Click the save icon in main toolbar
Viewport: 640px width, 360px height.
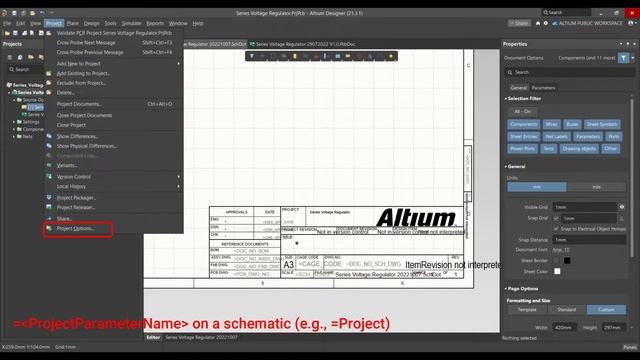16,33
